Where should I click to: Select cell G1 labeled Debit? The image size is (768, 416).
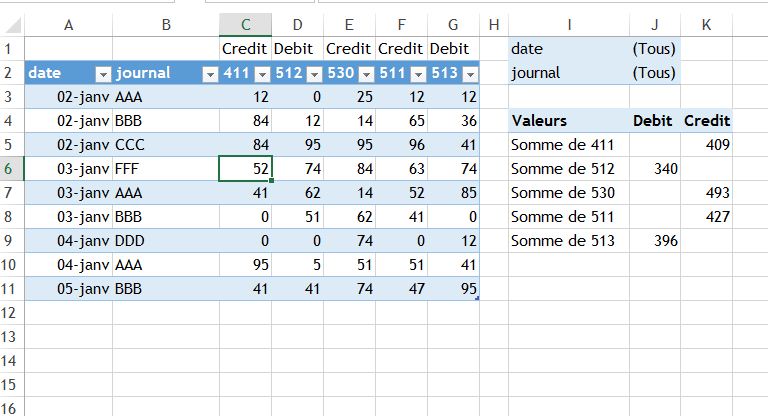[453, 49]
